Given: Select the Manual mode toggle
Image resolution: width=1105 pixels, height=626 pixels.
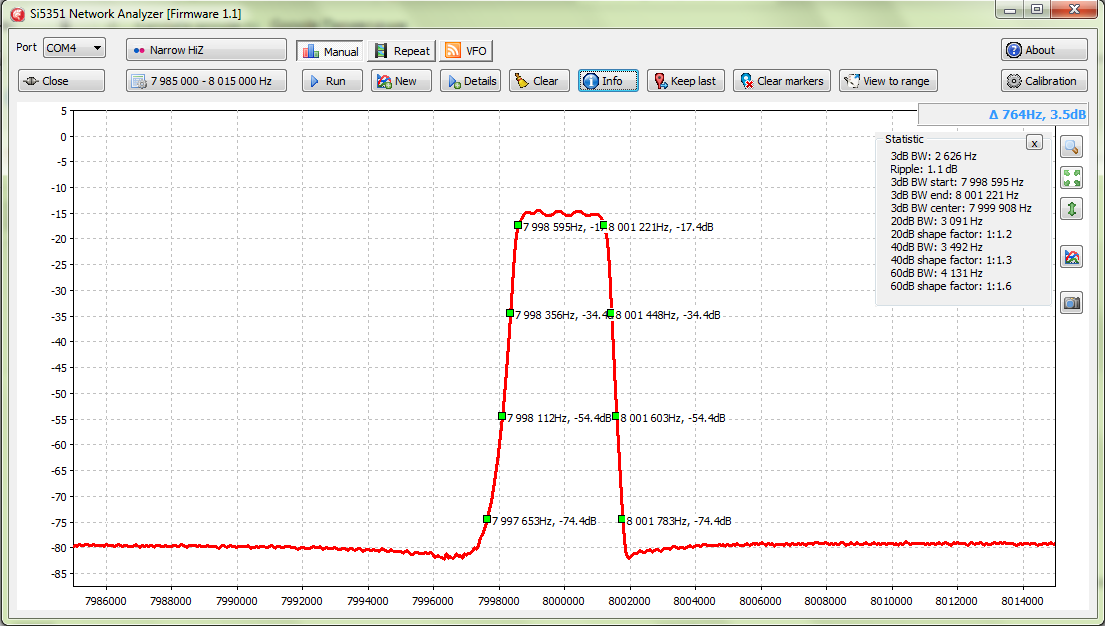Looking at the screenshot, I should (x=330, y=51).
